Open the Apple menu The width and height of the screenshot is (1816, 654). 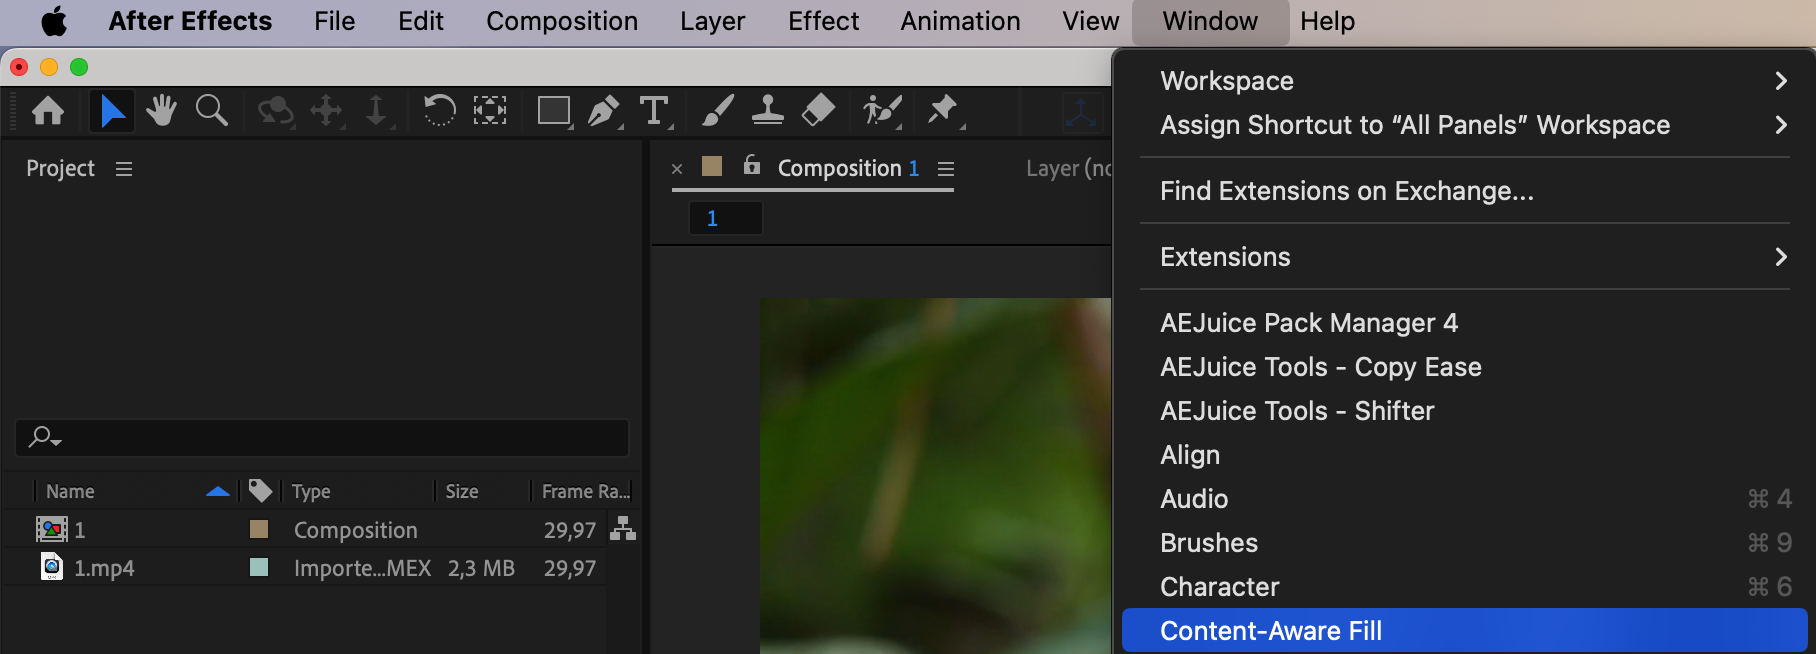coord(54,21)
